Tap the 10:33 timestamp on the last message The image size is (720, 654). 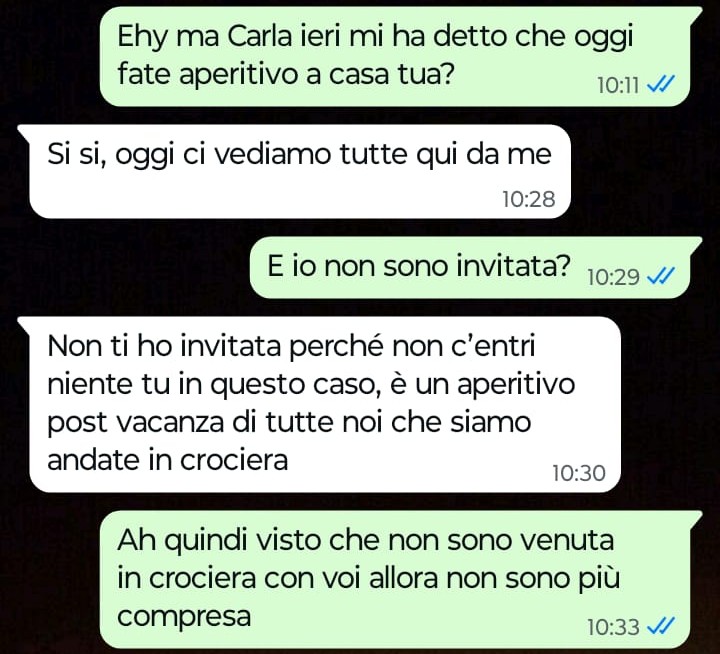pos(613,627)
